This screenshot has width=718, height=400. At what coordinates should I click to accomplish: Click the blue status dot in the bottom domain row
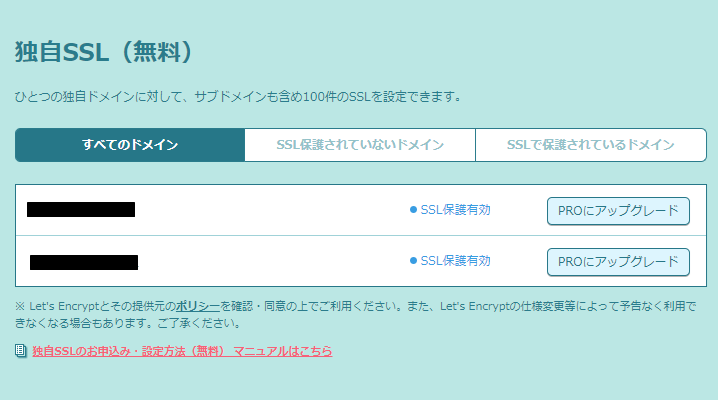coord(413,261)
